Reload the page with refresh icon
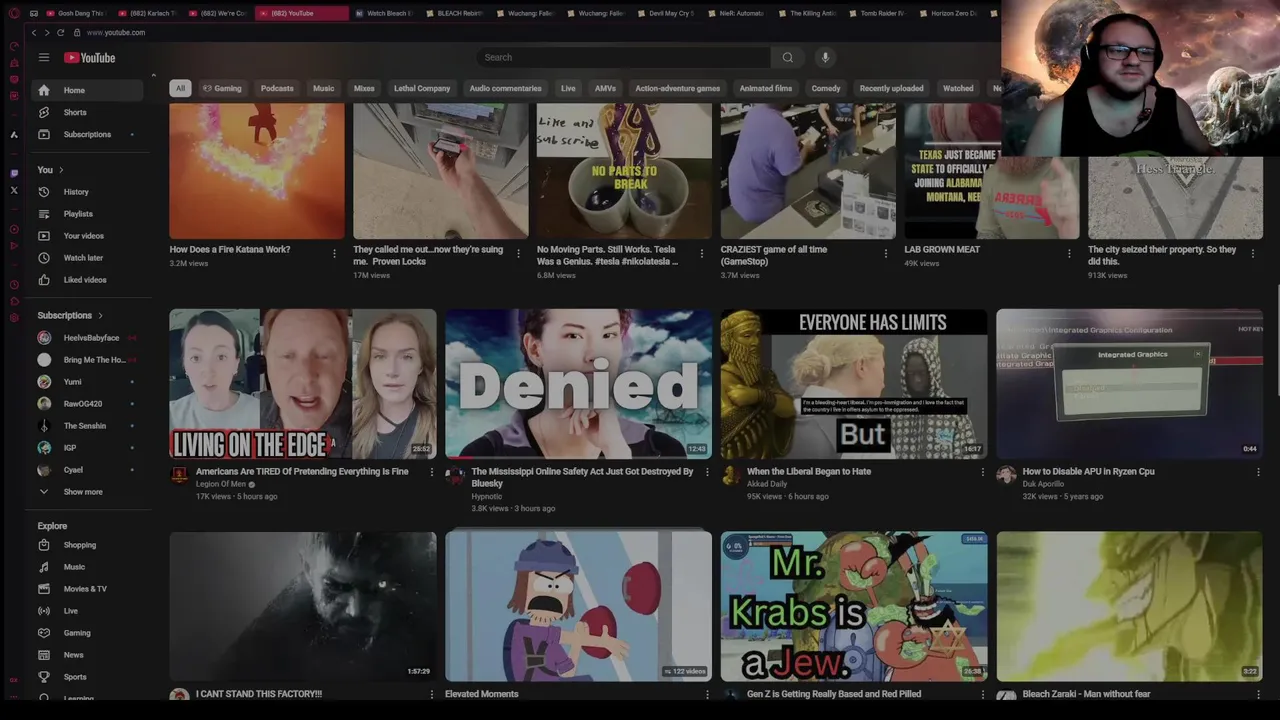 59,32
